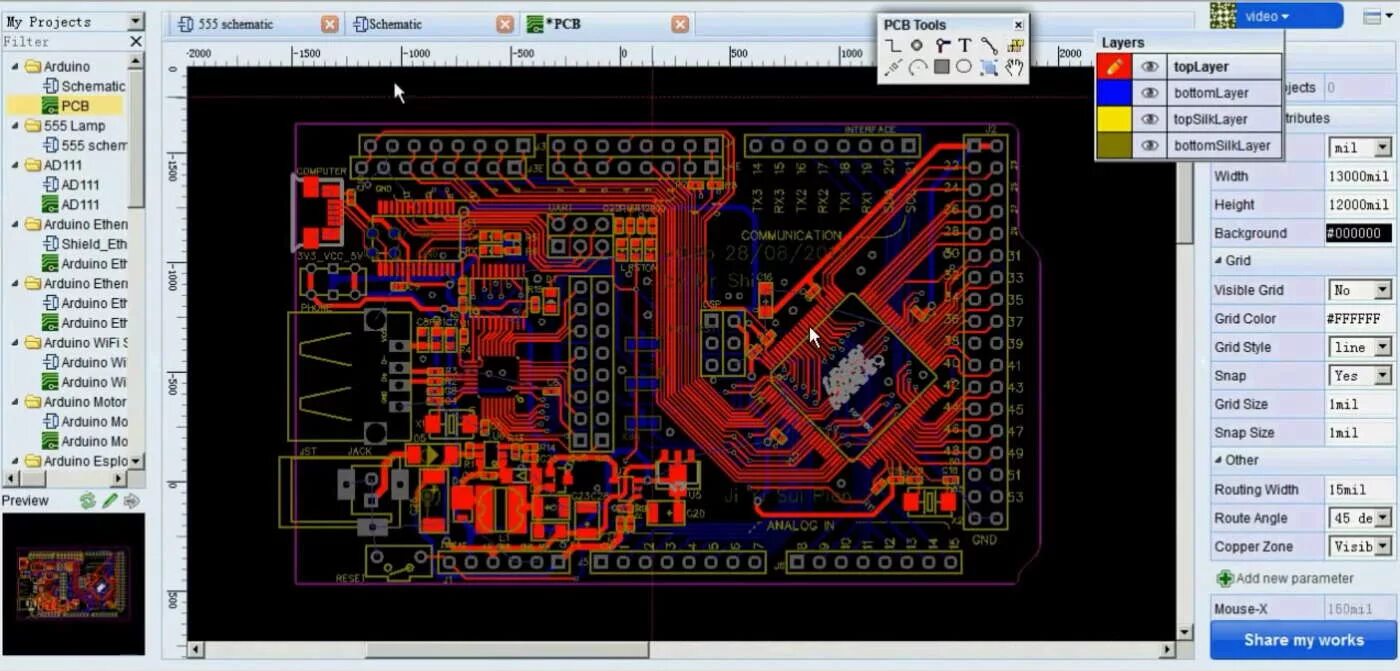1400x671 pixels.
Task: Click the refresh icon in the Preview panel
Action: (88, 501)
